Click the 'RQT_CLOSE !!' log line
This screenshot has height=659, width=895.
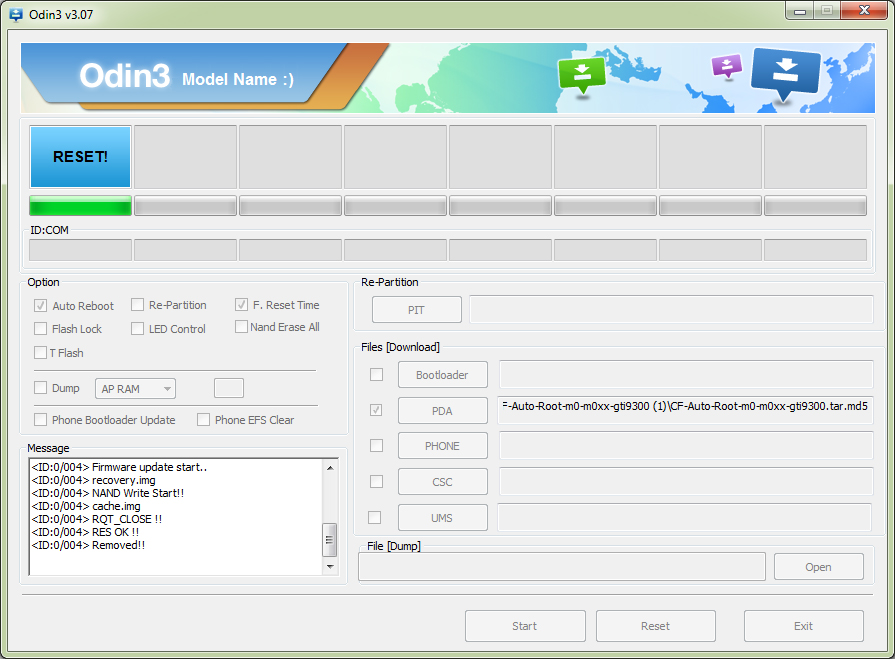pos(97,519)
